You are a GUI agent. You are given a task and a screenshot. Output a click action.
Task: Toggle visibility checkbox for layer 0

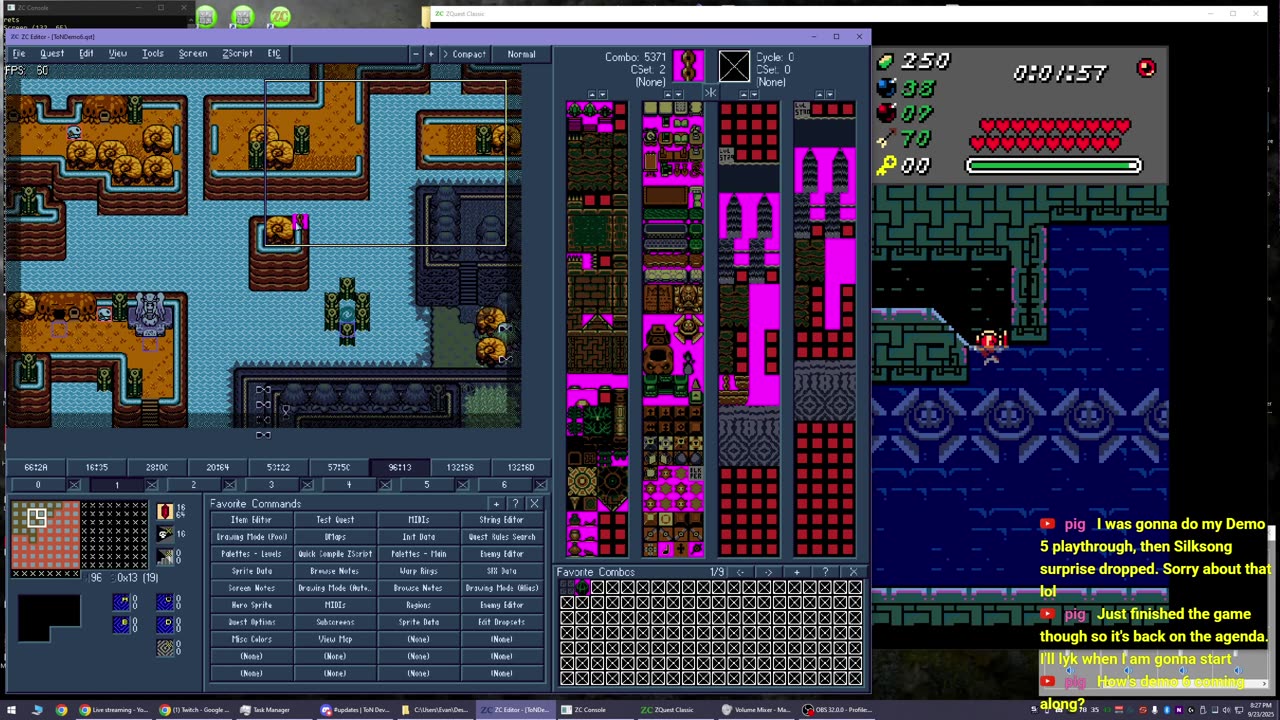point(74,485)
